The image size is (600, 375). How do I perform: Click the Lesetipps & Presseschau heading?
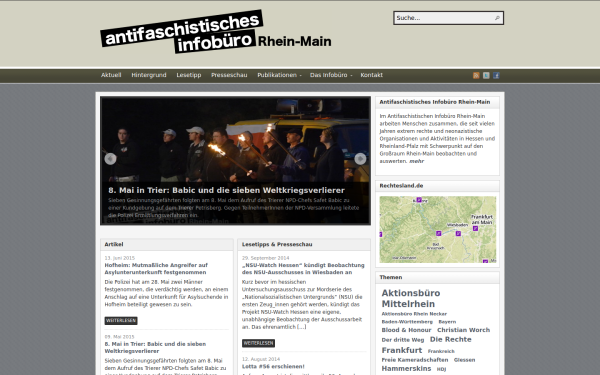[277, 244]
